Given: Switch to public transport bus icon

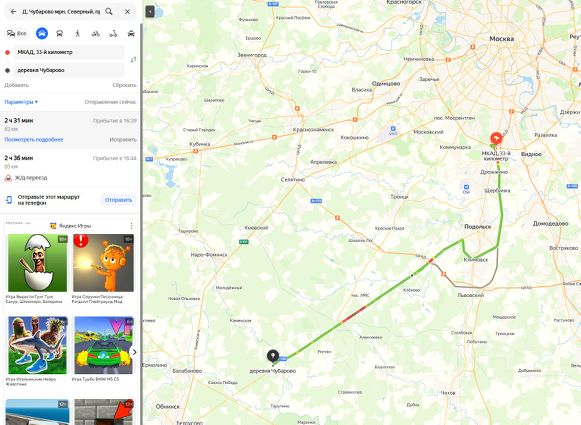Looking at the screenshot, I should (x=59, y=34).
